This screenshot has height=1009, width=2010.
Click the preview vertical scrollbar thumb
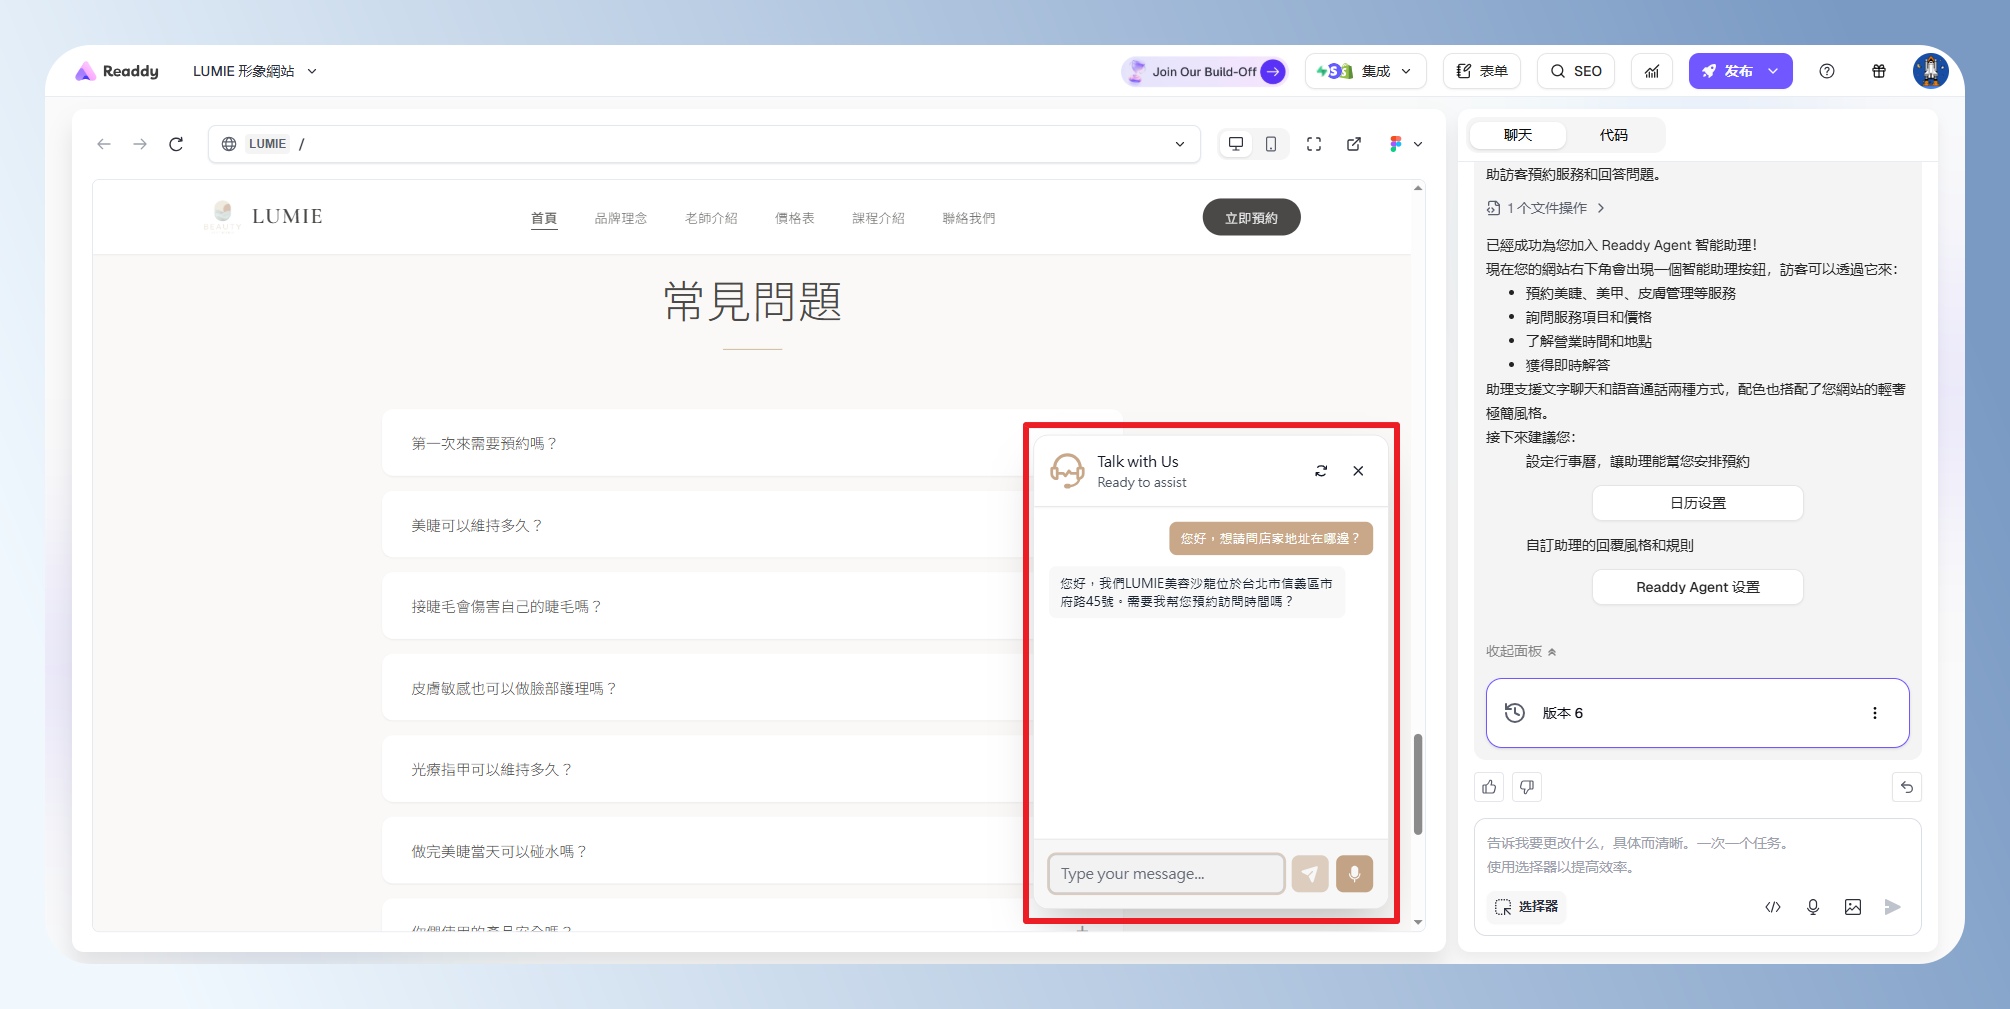pyautogui.click(x=1418, y=784)
